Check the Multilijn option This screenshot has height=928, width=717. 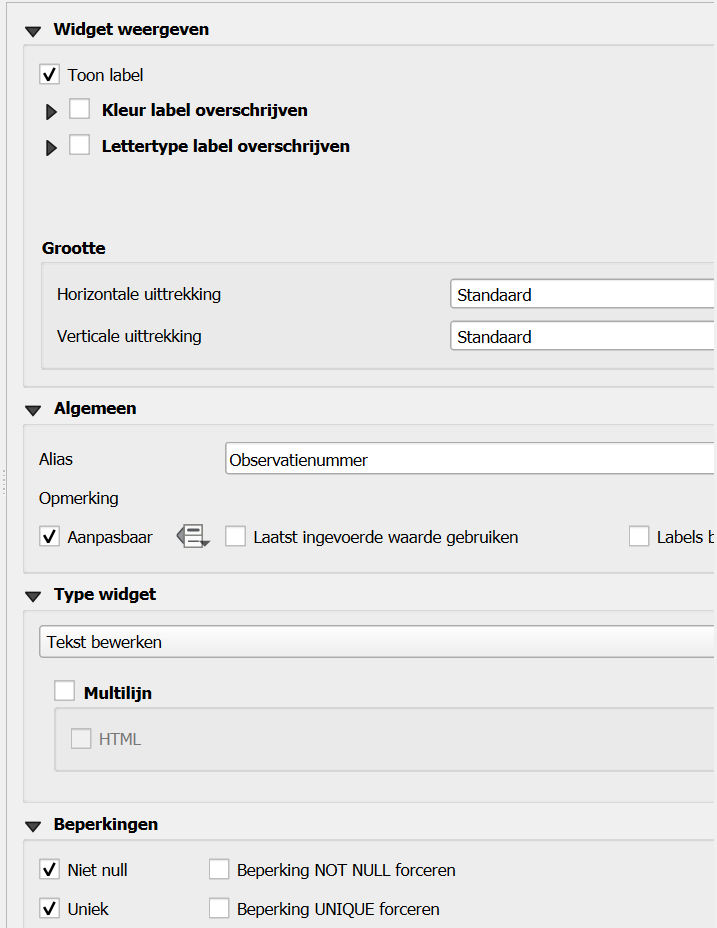click(65, 692)
